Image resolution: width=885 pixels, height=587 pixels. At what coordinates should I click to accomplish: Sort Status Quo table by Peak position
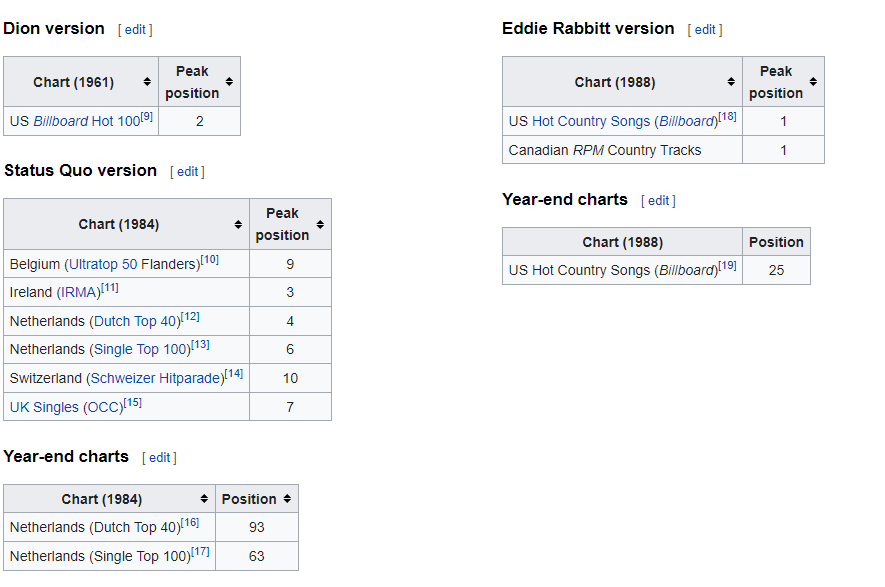coord(320,224)
